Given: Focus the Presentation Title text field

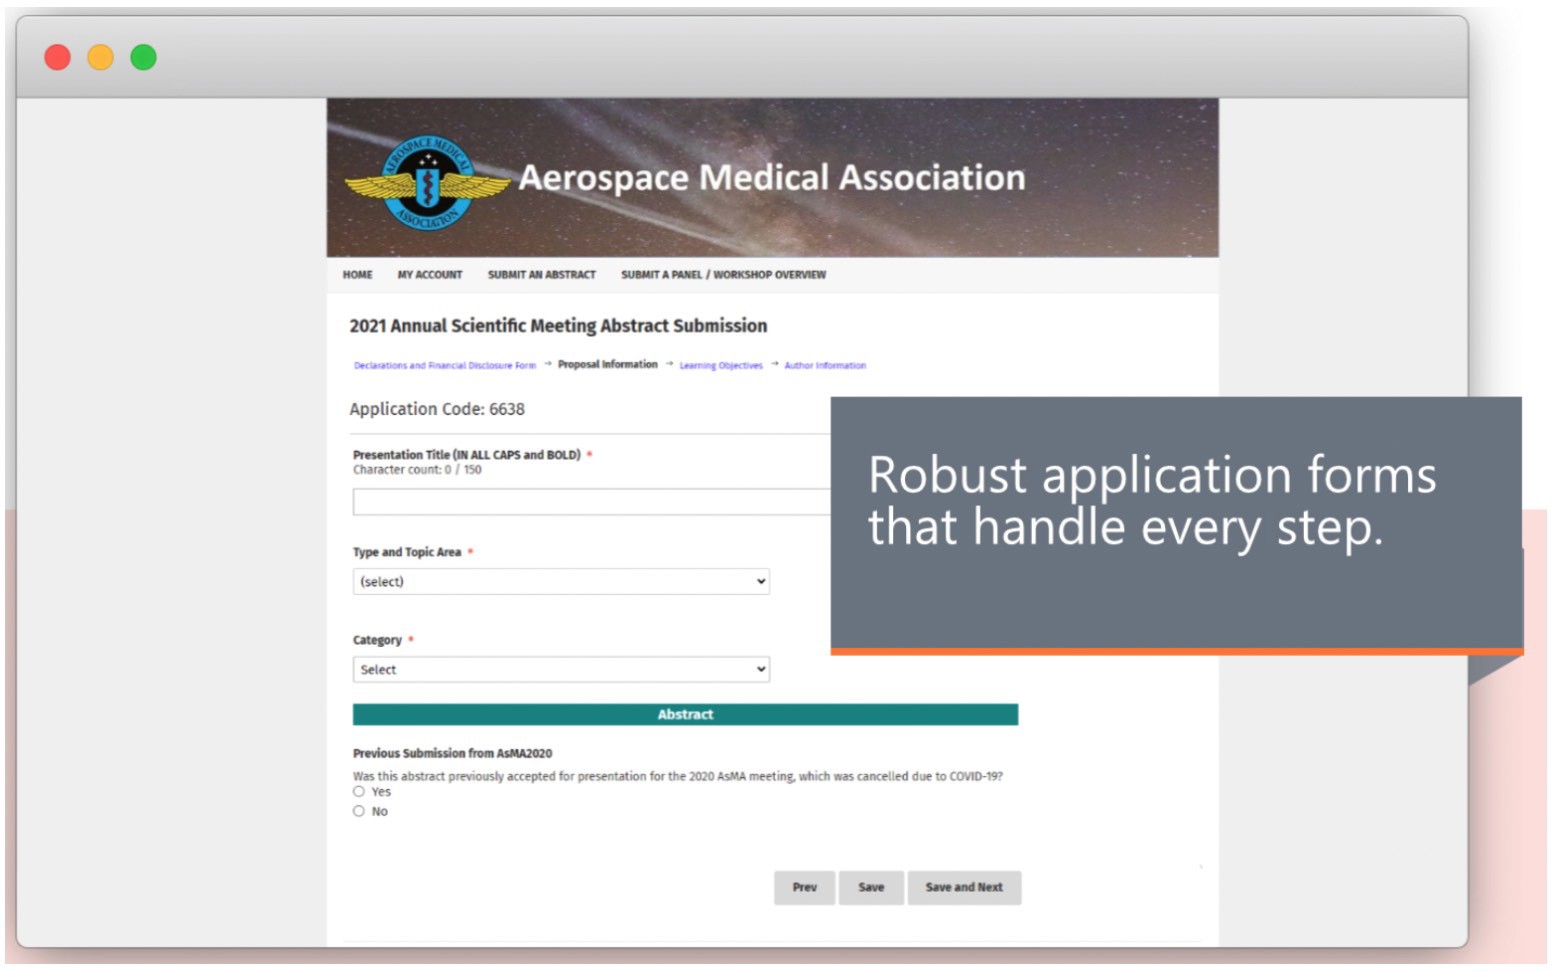Looking at the screenshot, I should pos(592,502).
